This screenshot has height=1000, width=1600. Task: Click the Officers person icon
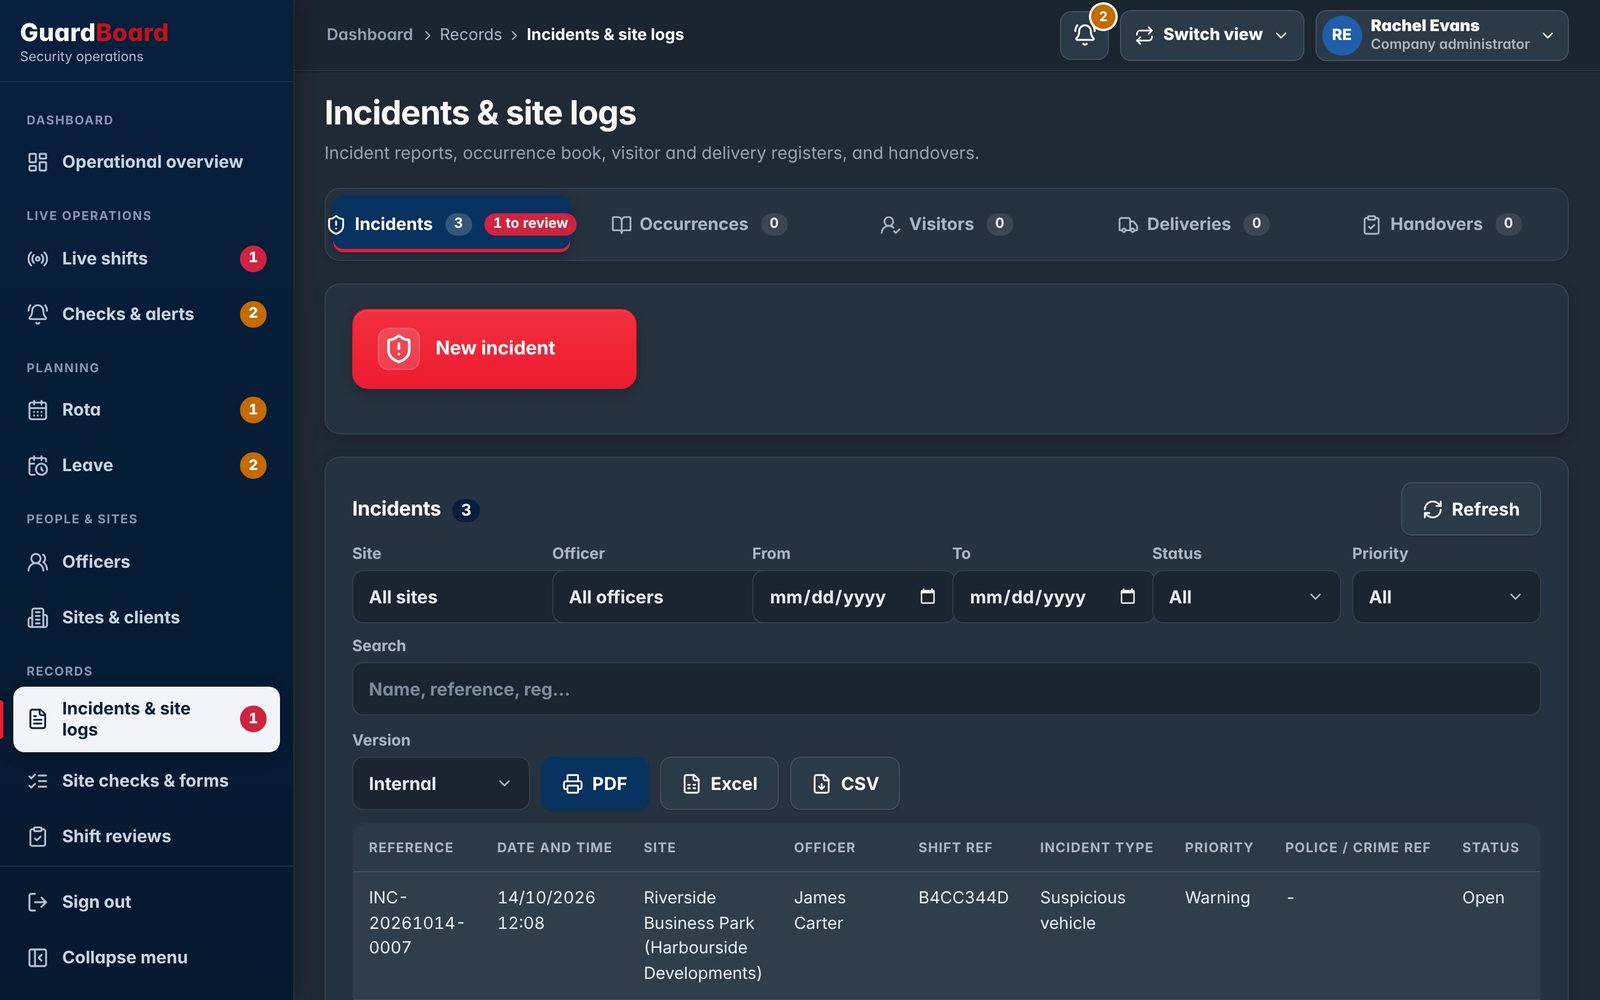pos(38,562)
